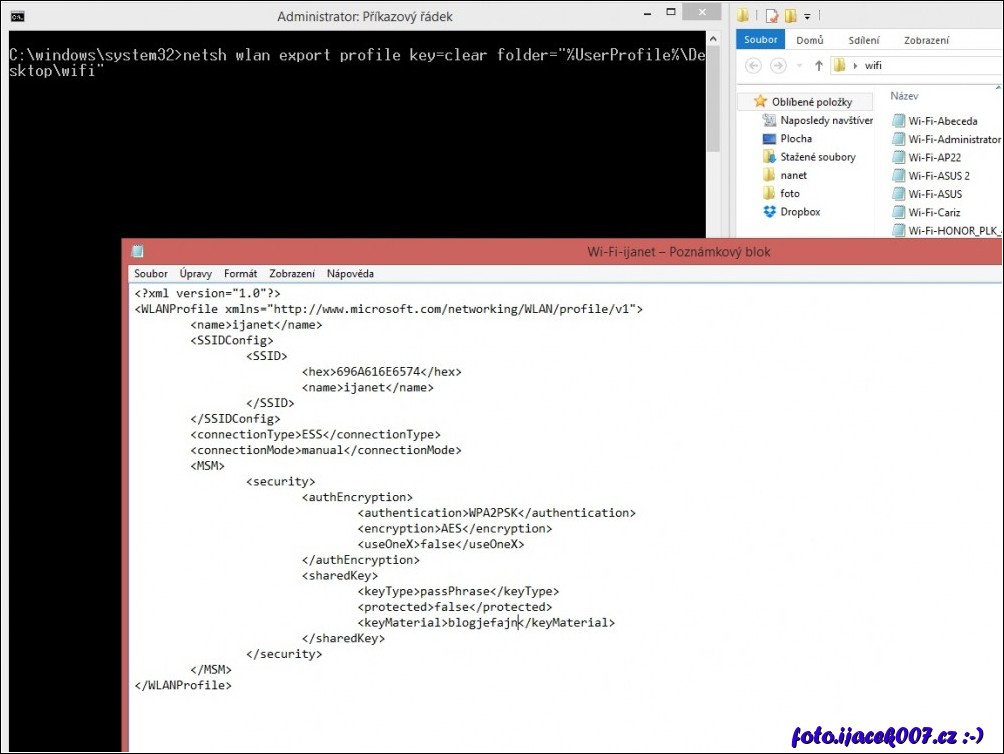
Task: Select the Wi-Fi-Abeceda file
Action: tap(942, 121)
